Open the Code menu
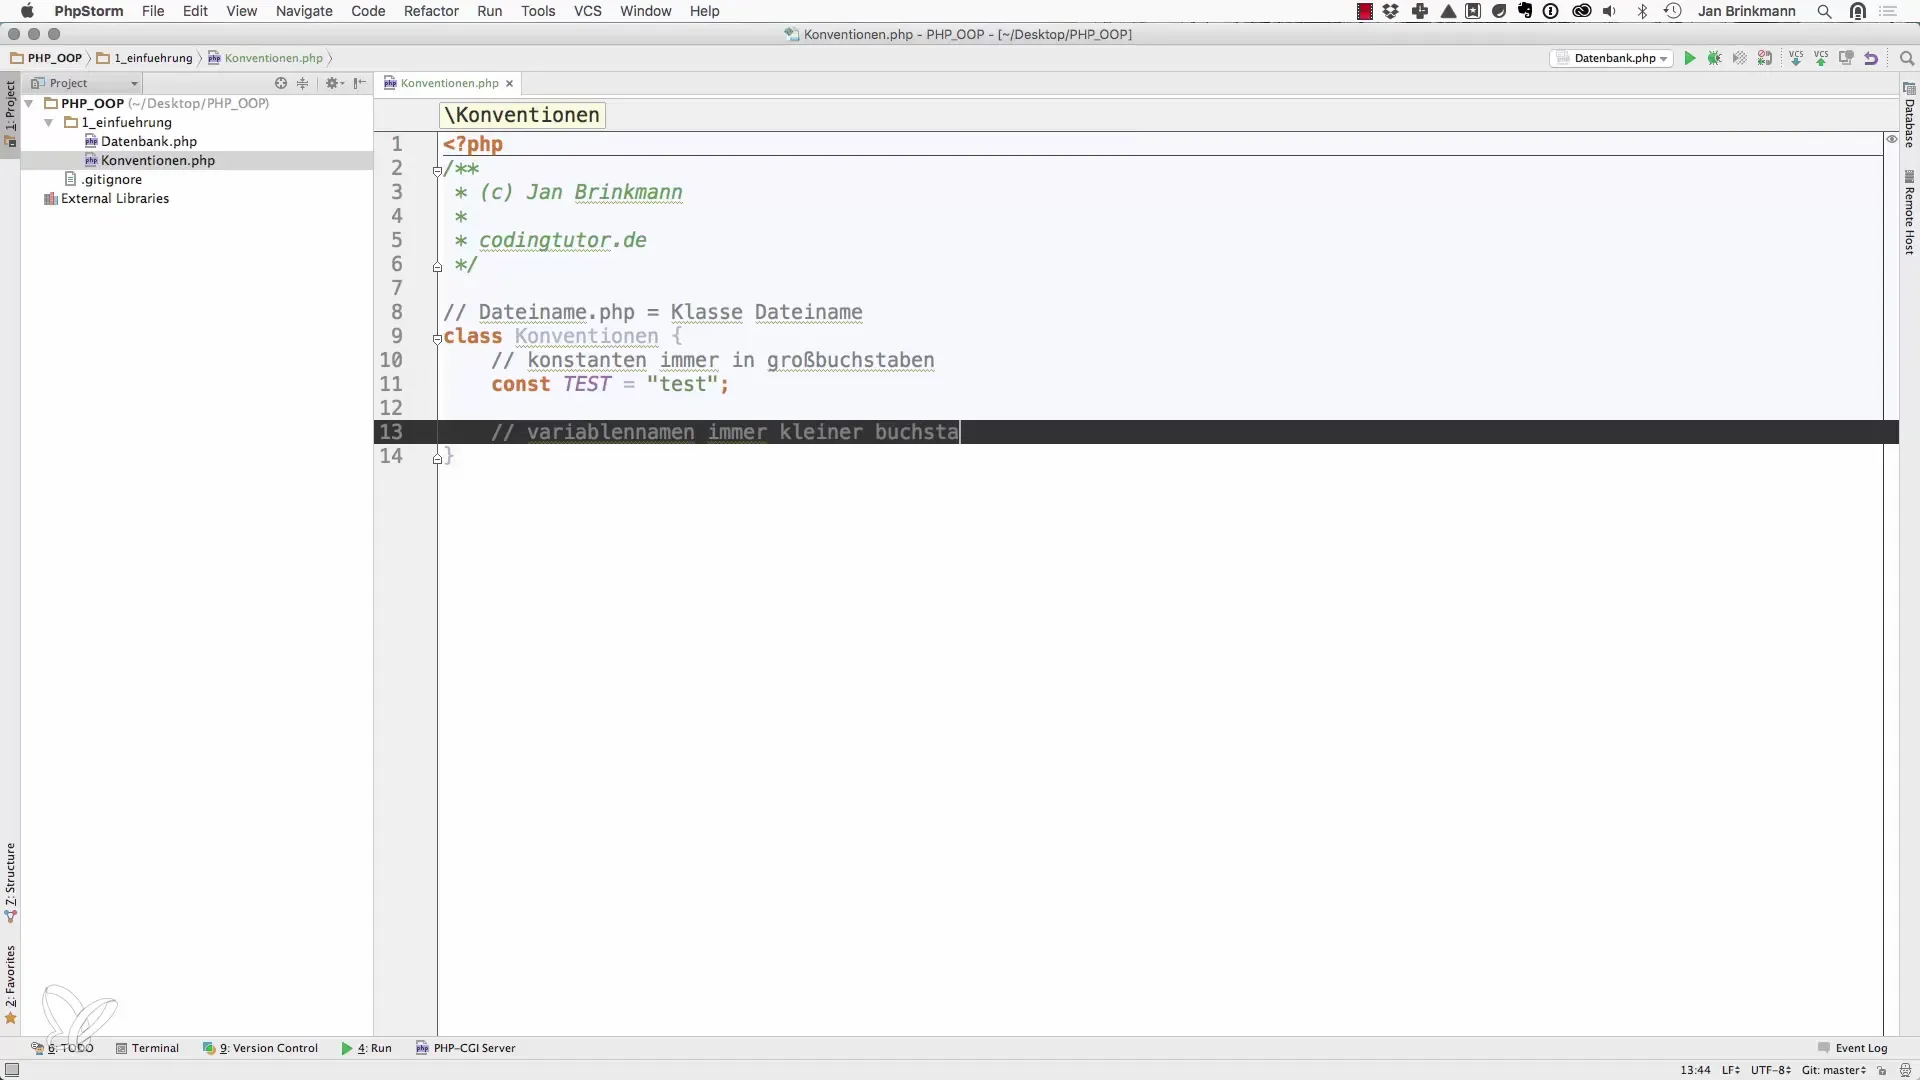This screenshot has width=1920, height=1080. pos(368,11)
